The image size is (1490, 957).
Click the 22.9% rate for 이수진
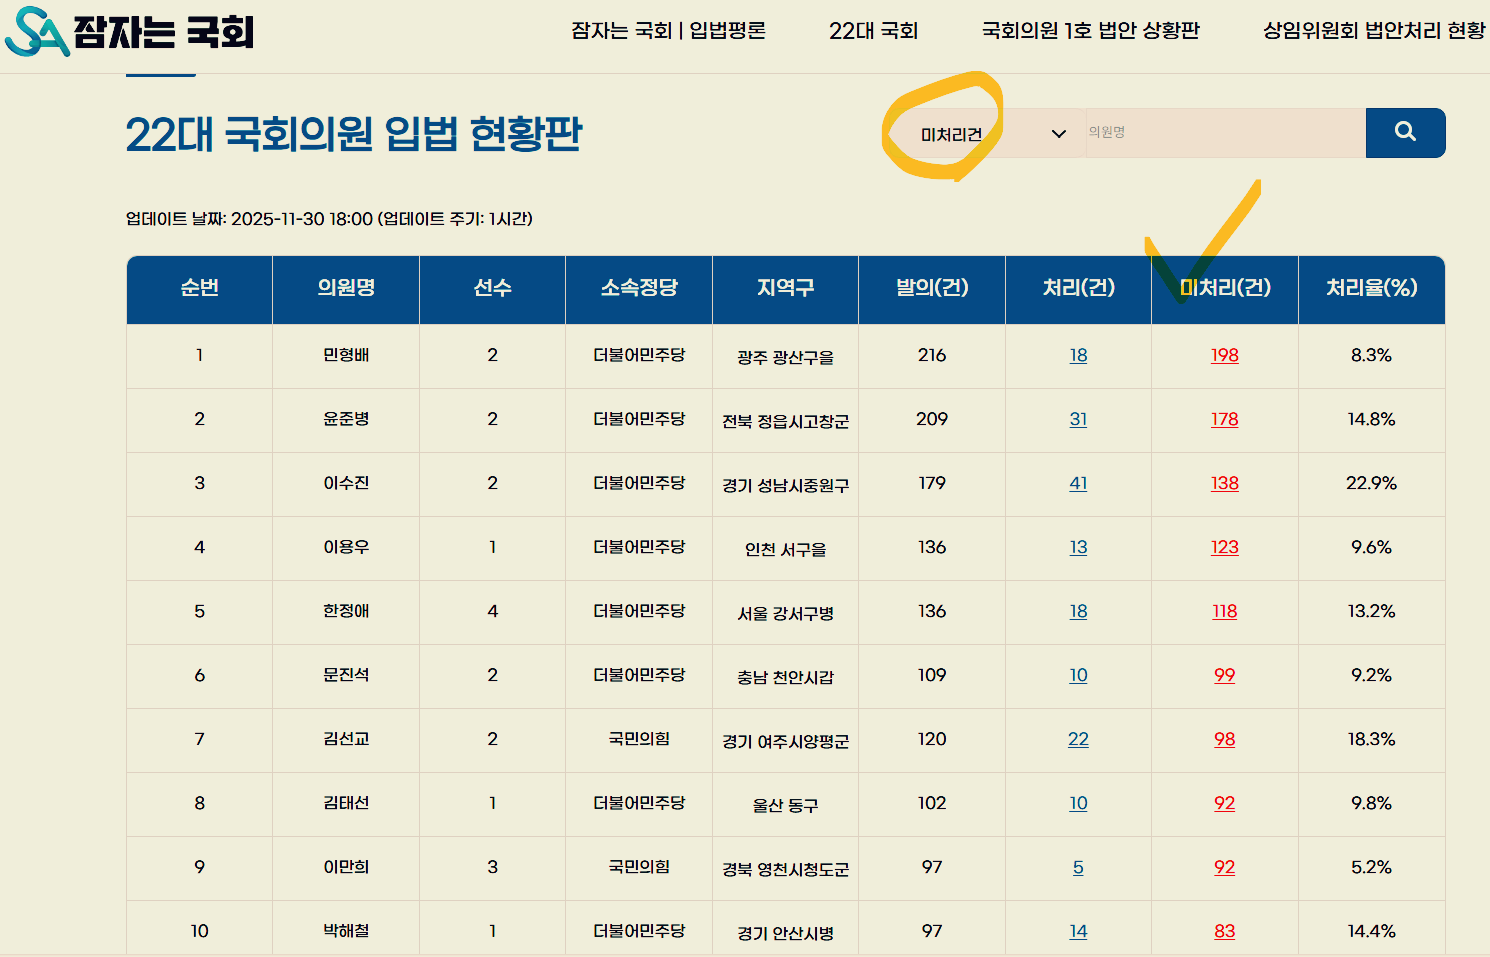[x=1371, y=483]
